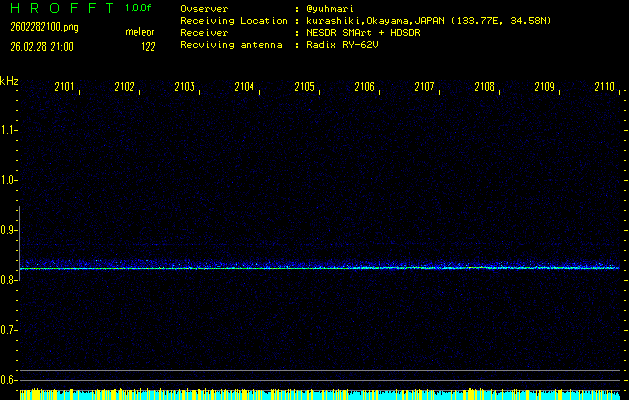Select the NESDR SMArt + HDSDR receiver text
This screenshot has width=629, height=400.
tap(372, 32)
